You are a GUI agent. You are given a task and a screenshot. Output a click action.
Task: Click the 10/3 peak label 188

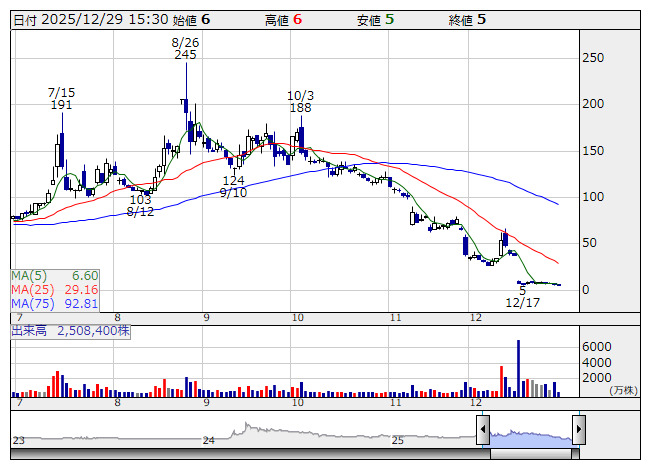[x=300, y=108]
